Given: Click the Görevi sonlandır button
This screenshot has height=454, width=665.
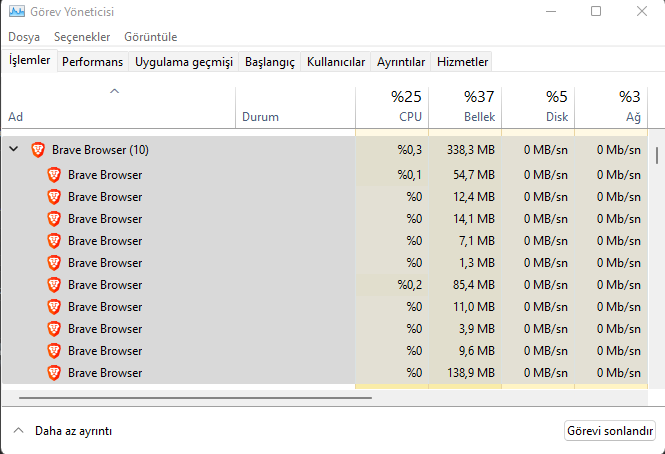Looking at the screenshot, I should tap(610, 431).
